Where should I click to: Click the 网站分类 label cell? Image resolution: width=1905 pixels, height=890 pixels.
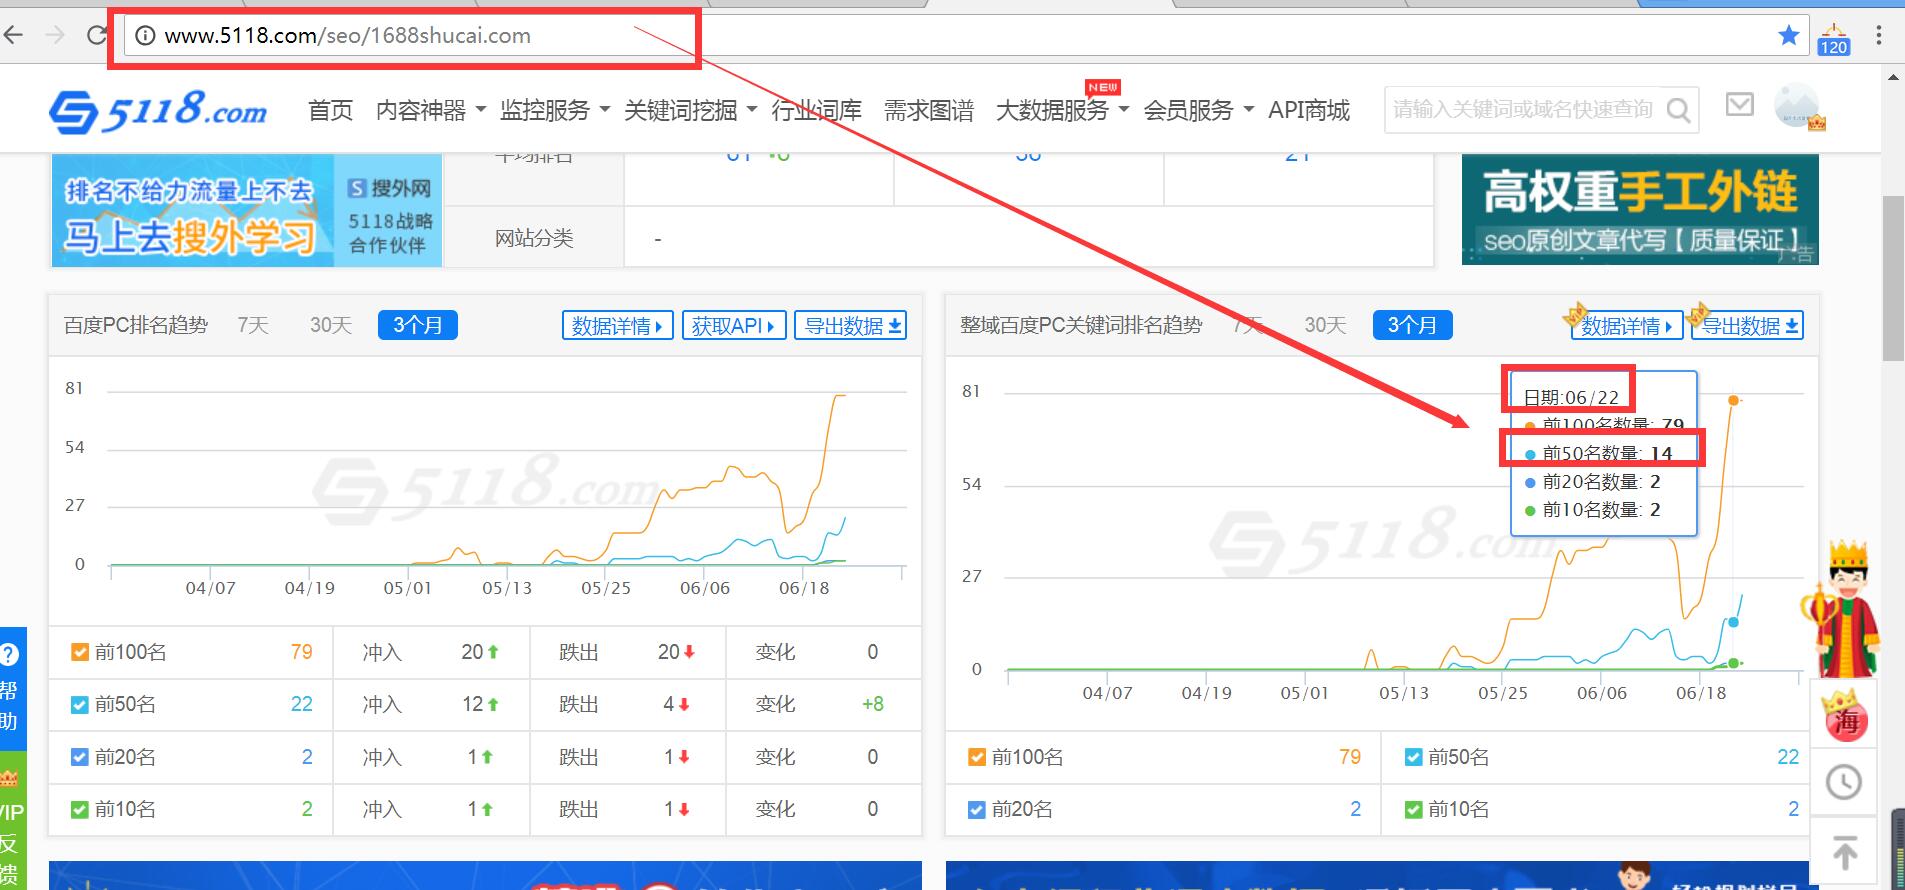pyautogui.click(x=534, y=238)
